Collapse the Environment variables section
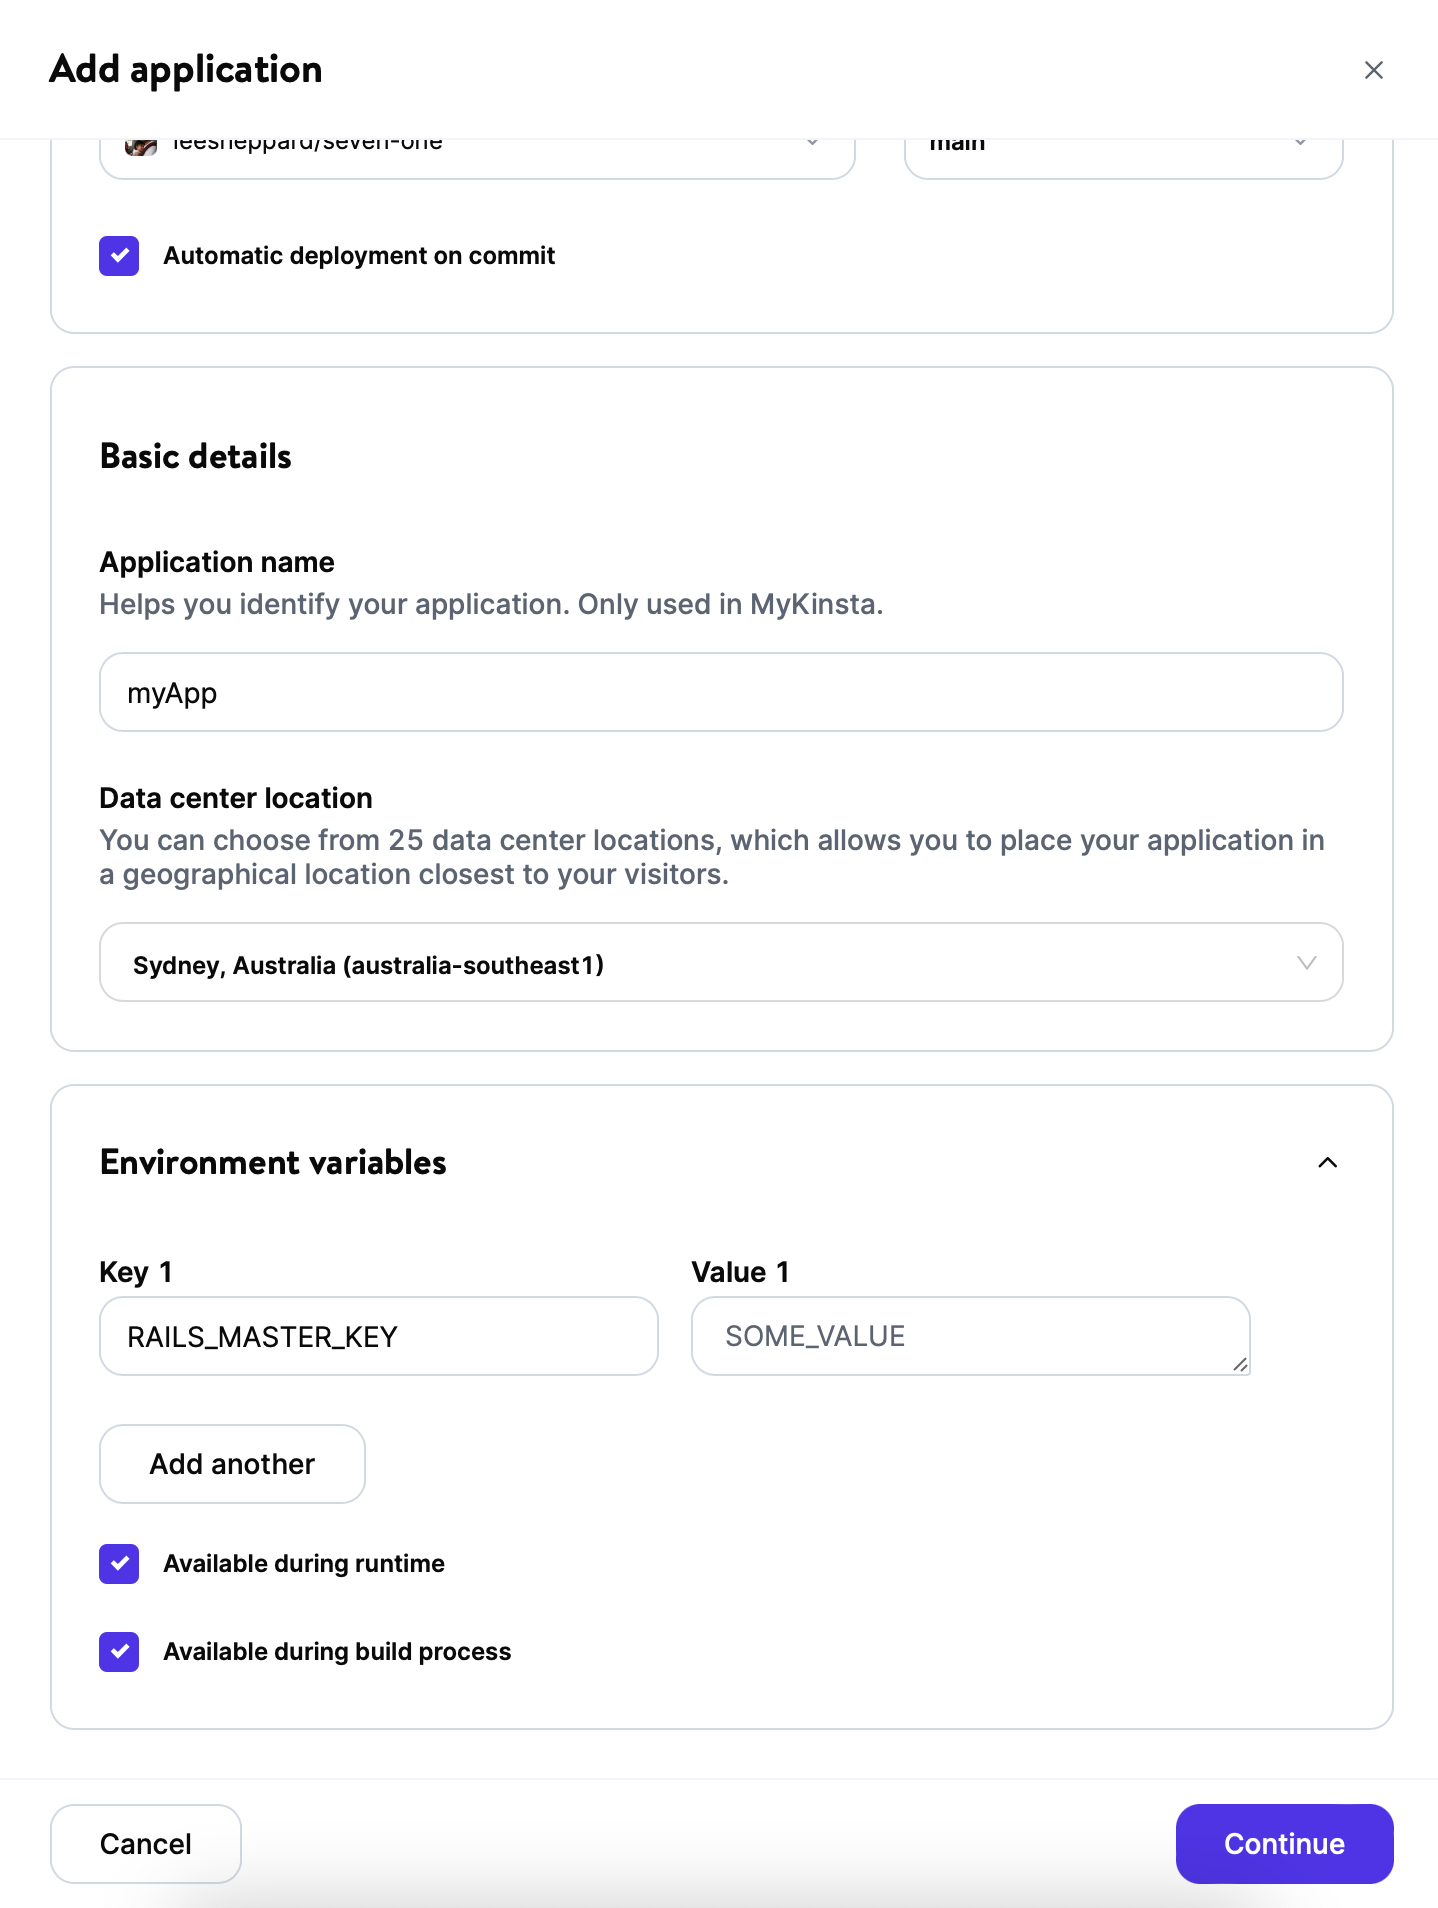Image resolution: width=1438 pixels, height=1908 pixels. pyautogui.click(x=1327, y=1162)
